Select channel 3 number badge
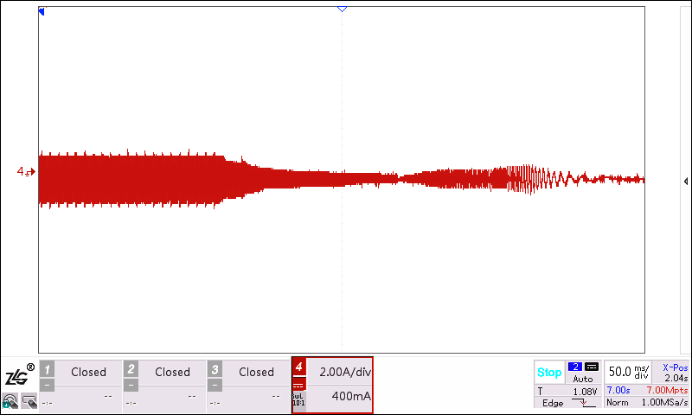 click(215, 369)
